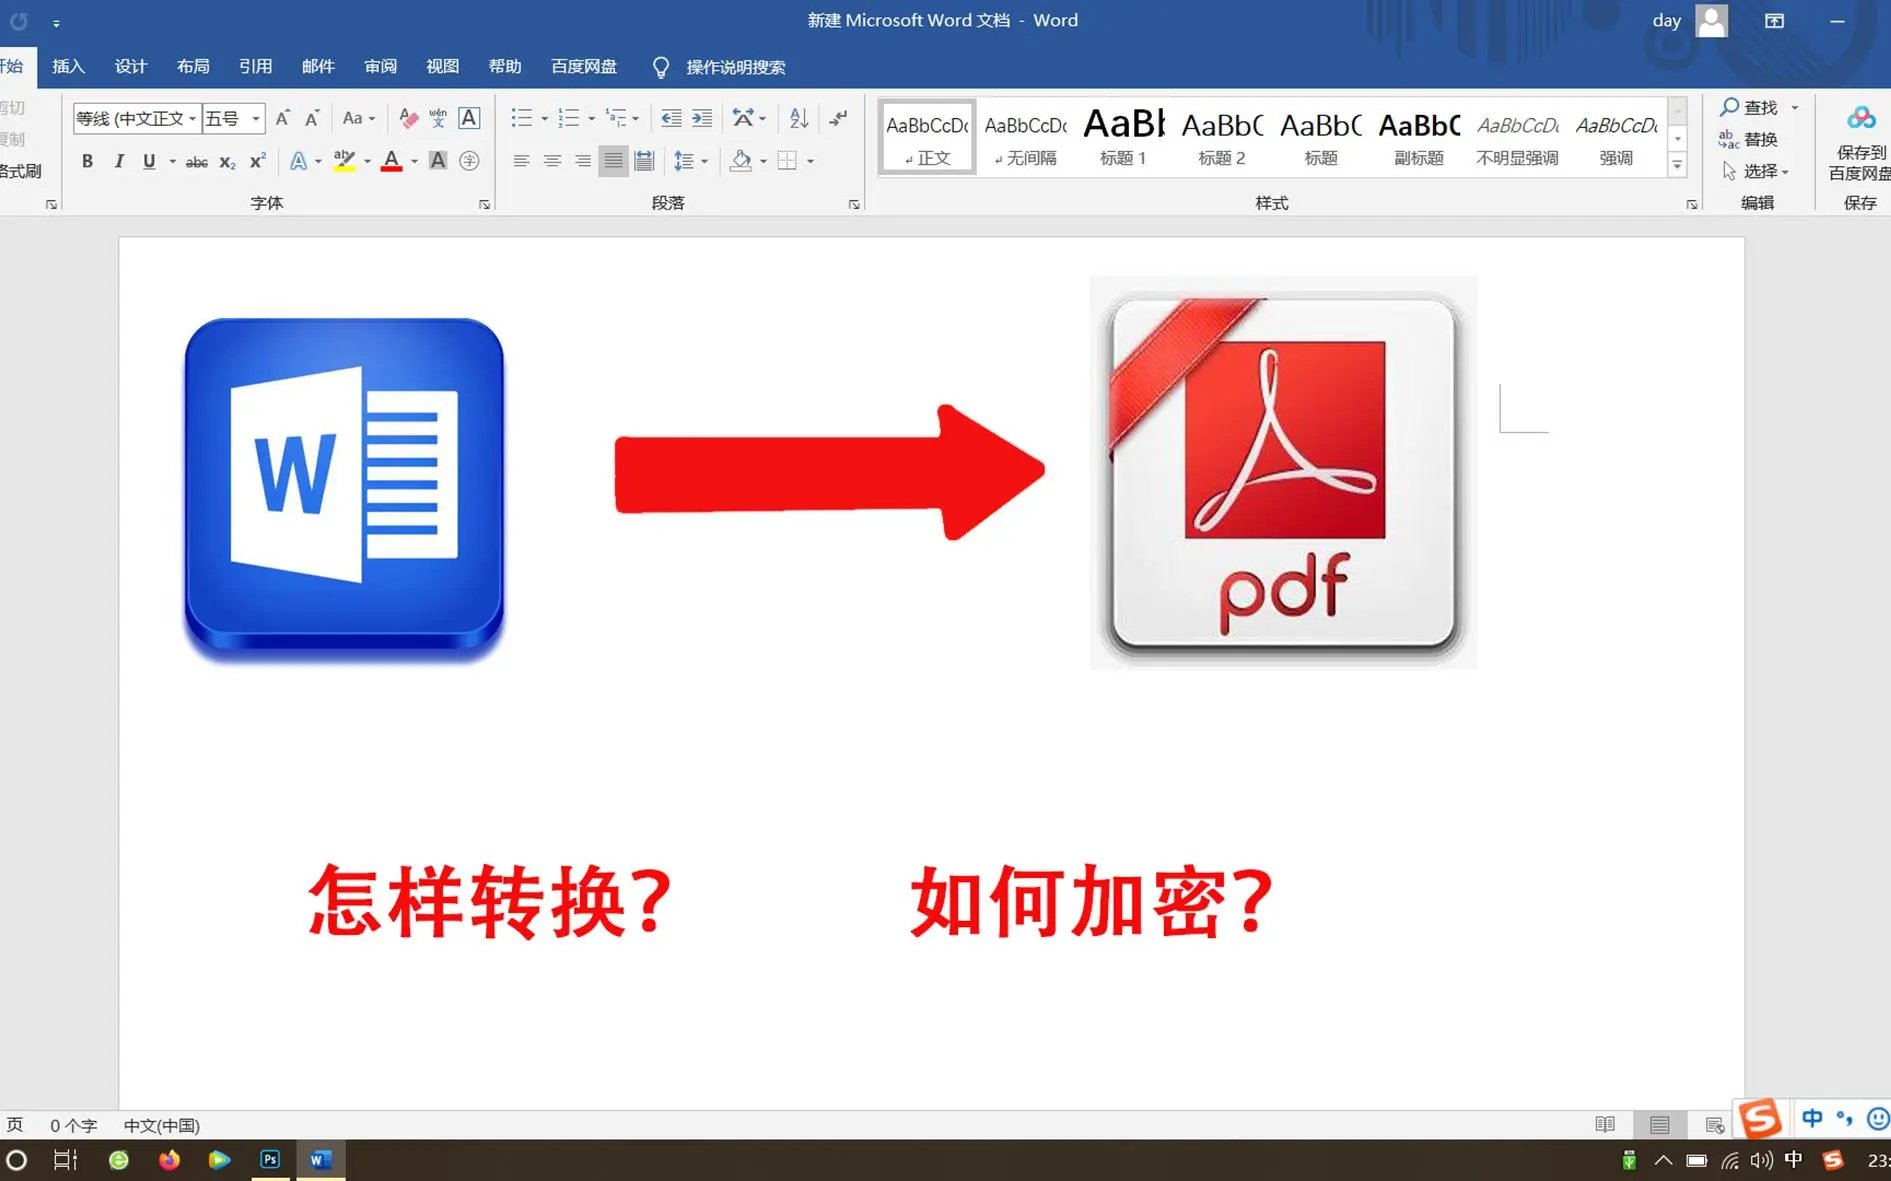Apply character border icon
The width and height of the screenshot is (1891, 1181).
469,118
